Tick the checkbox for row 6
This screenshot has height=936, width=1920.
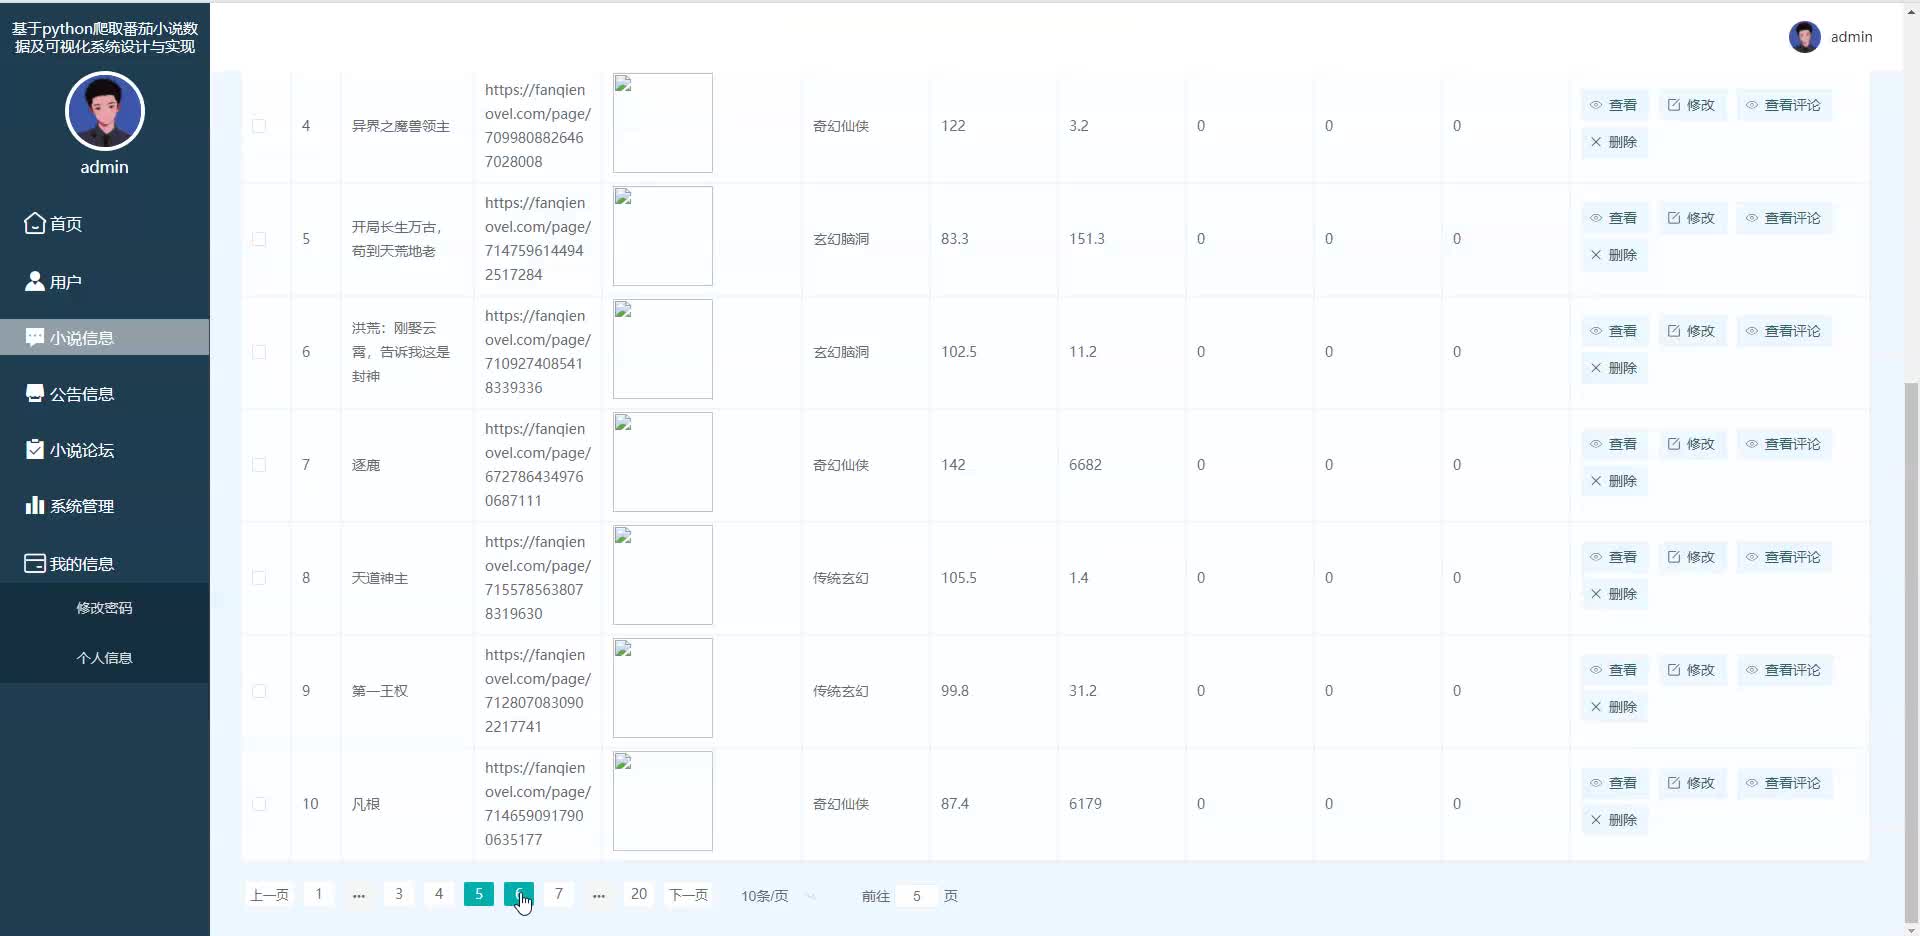(x=259, y=352)
